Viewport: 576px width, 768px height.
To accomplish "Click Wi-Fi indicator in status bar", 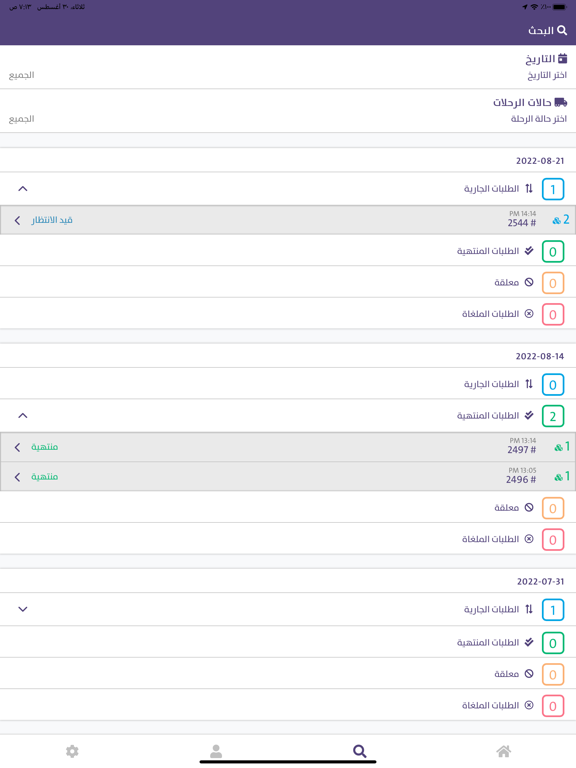I will click(534, 7).
